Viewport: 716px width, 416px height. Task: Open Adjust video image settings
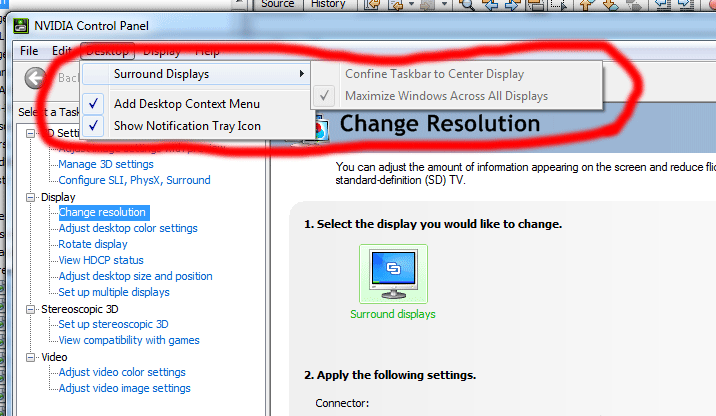[x=124, y=388]
